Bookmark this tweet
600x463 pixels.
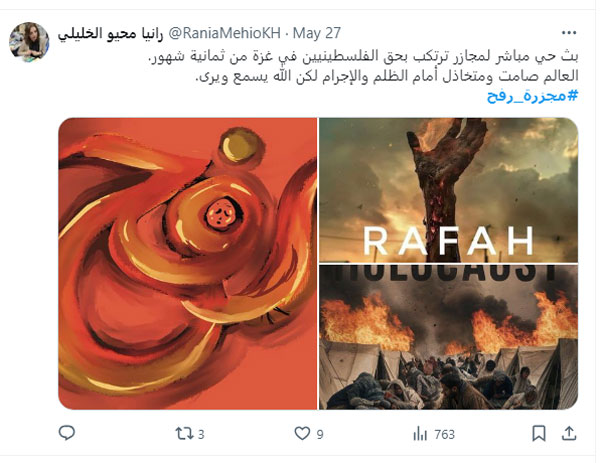tap(539, 434)
